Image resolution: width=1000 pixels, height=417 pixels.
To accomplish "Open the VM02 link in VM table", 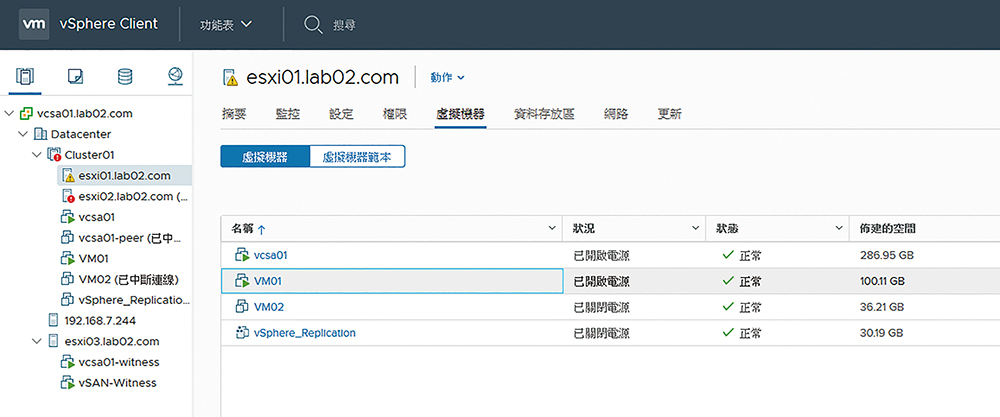I will tap(268, 307).
